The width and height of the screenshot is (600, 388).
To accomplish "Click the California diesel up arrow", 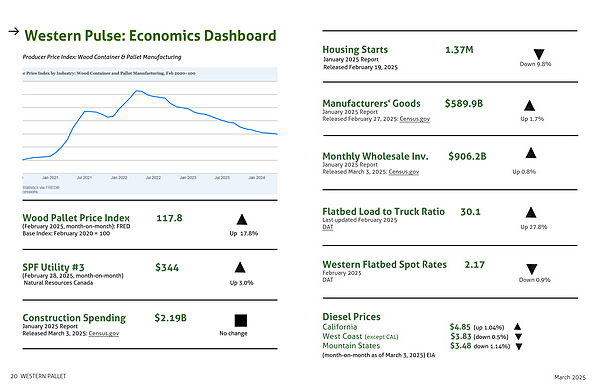I will (x=517, y=327).
